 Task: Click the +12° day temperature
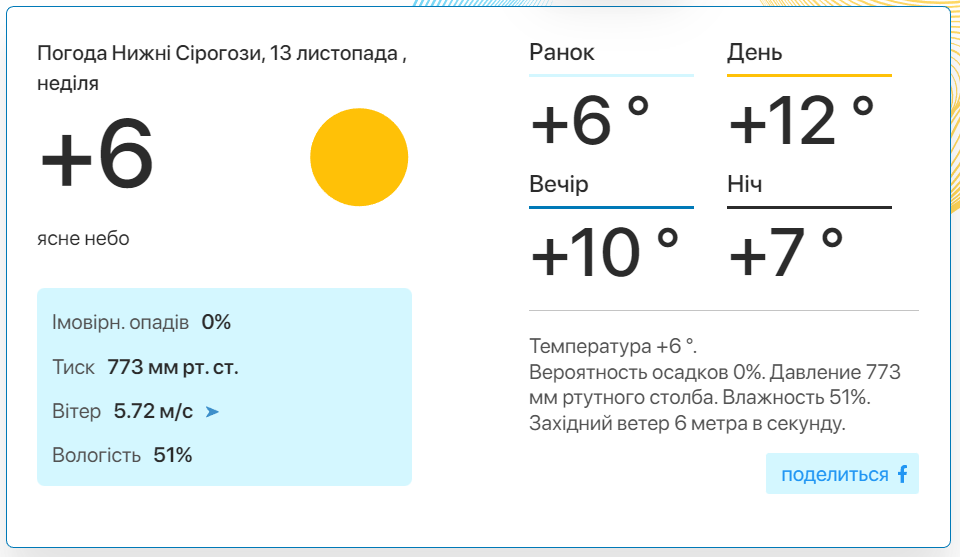point(801,121)
